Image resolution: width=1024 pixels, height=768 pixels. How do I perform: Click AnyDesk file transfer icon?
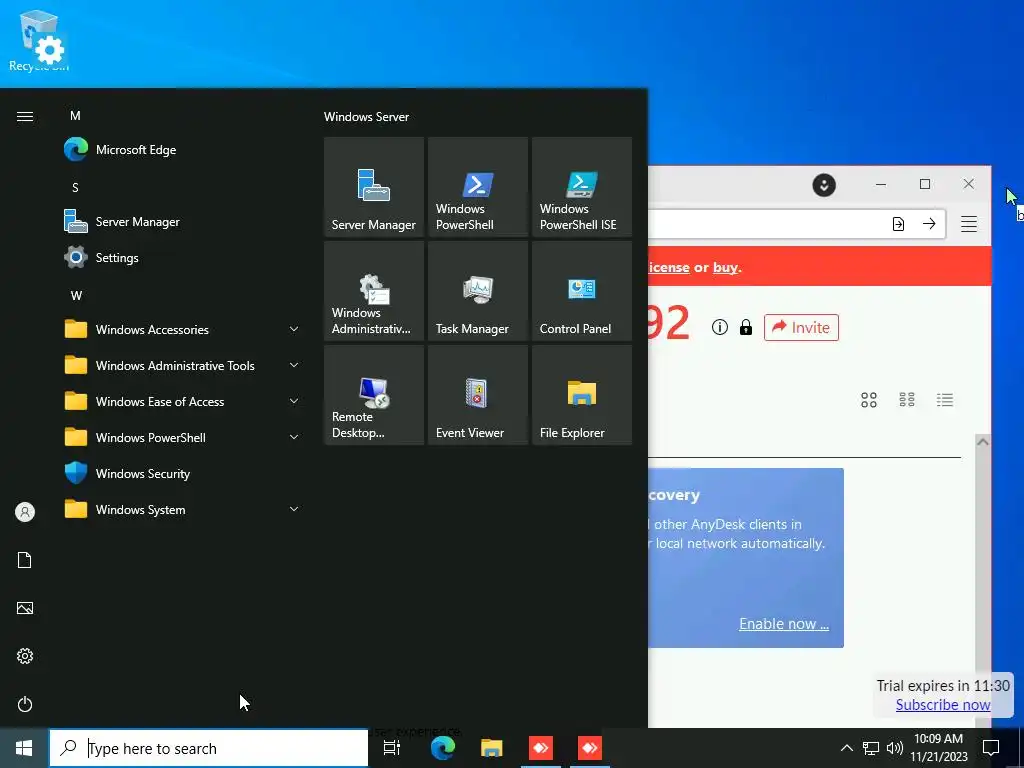coord(899,224)
